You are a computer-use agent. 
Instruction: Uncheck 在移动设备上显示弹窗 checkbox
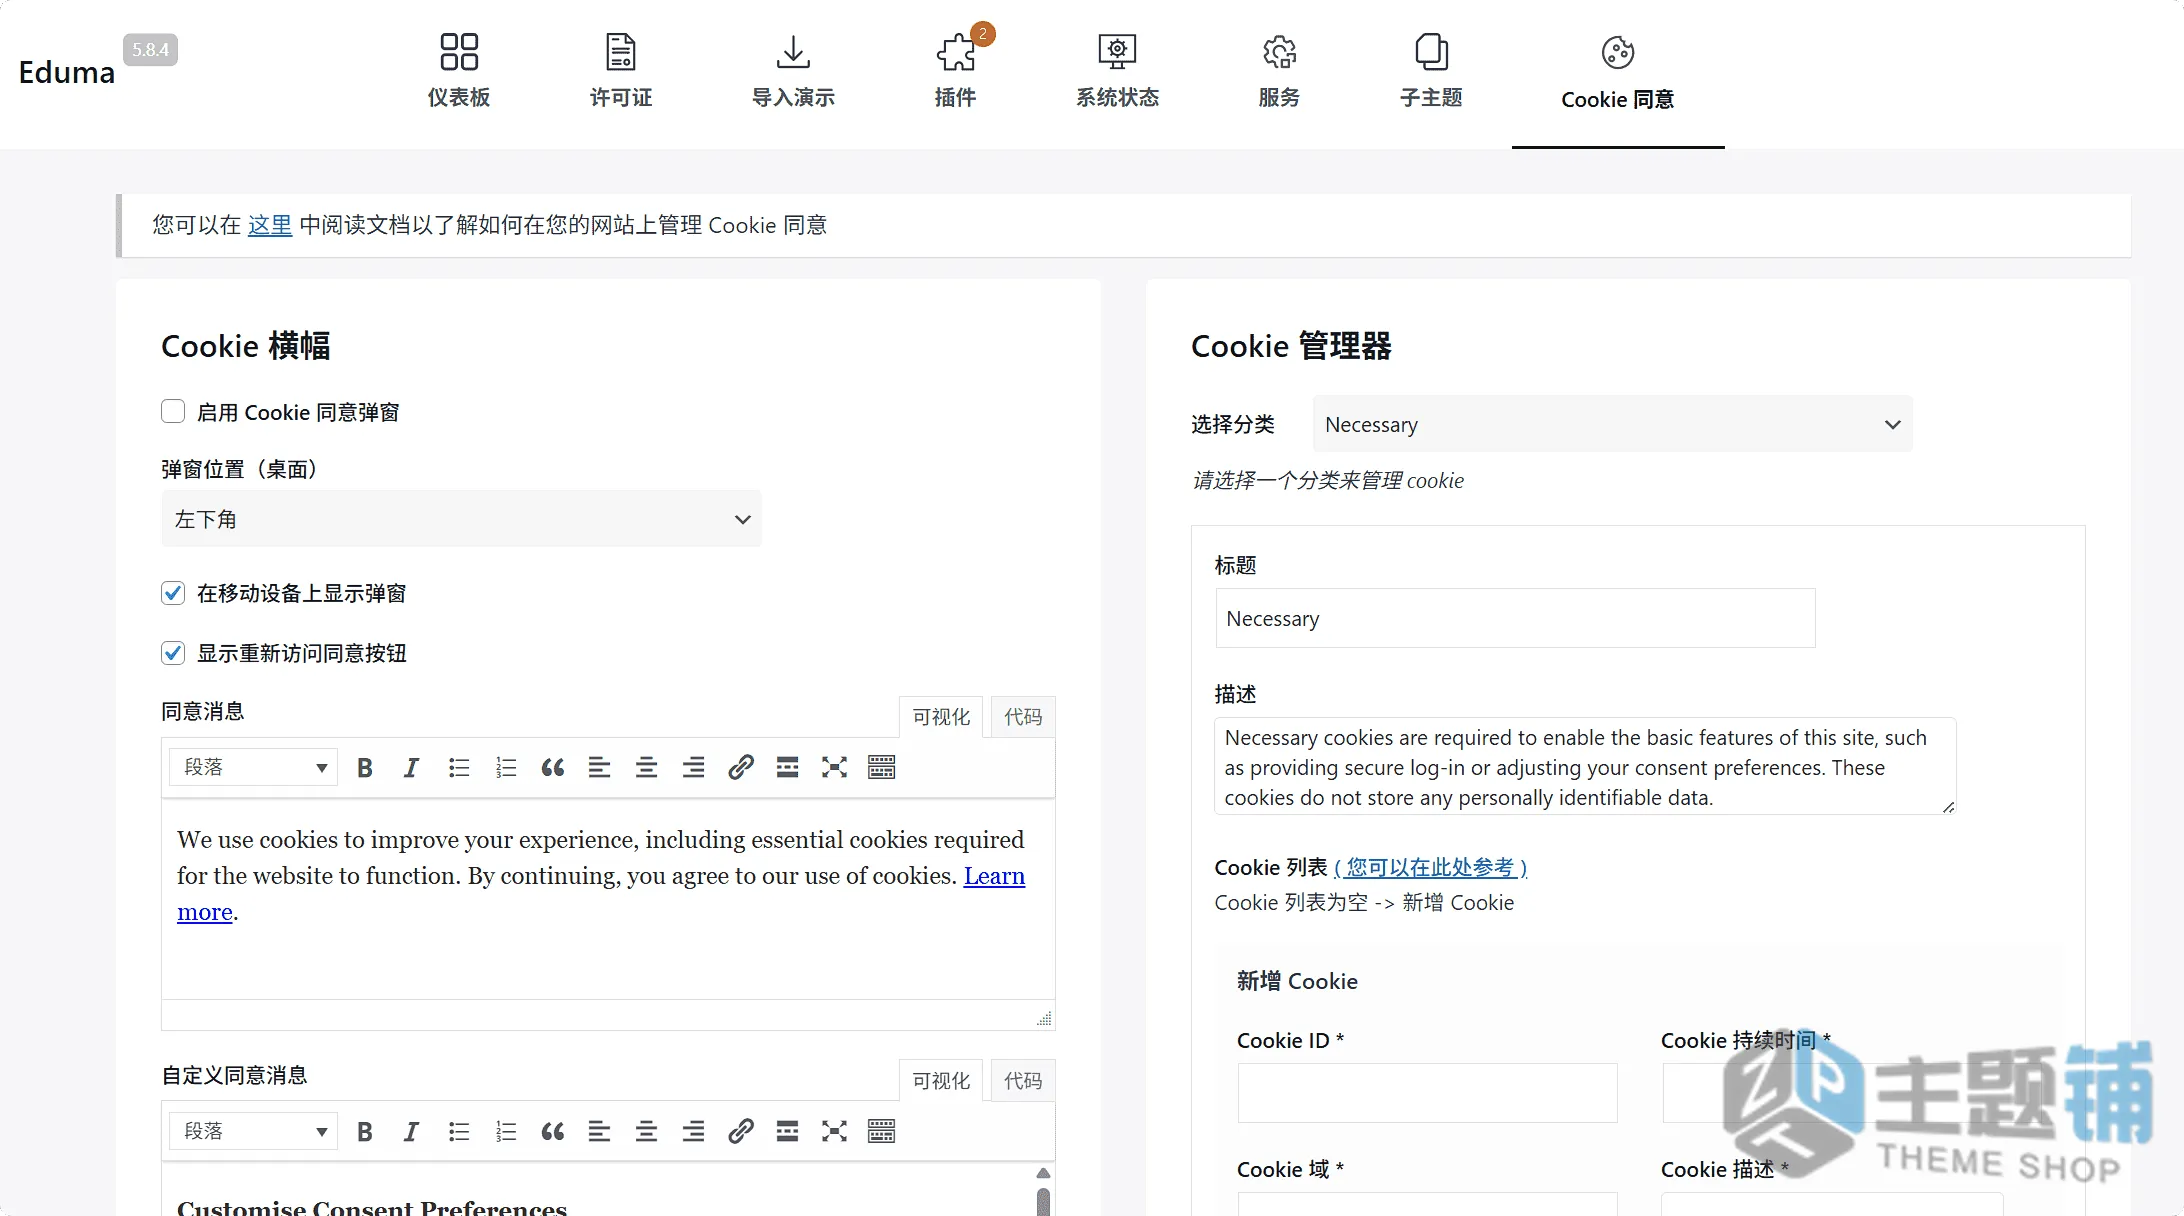[x=173, y=593]
